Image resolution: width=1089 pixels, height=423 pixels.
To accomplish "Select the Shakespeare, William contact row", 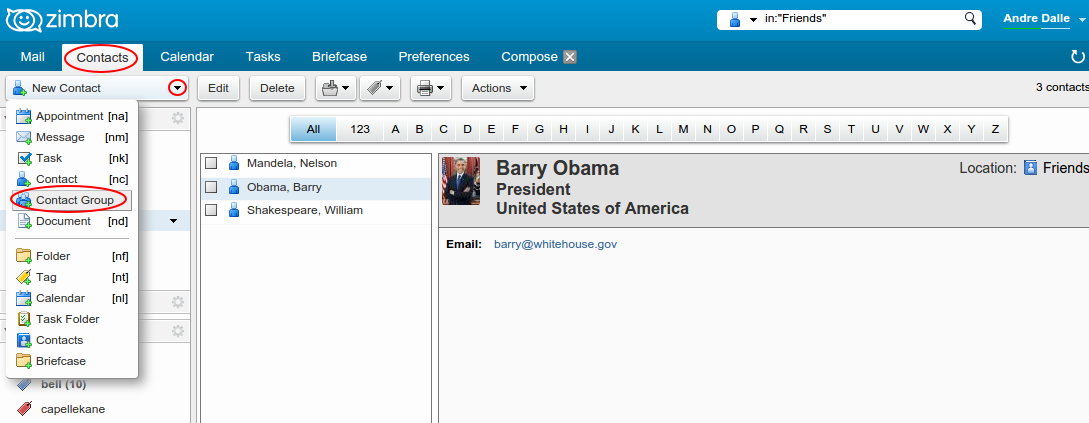I will point(316,210).
